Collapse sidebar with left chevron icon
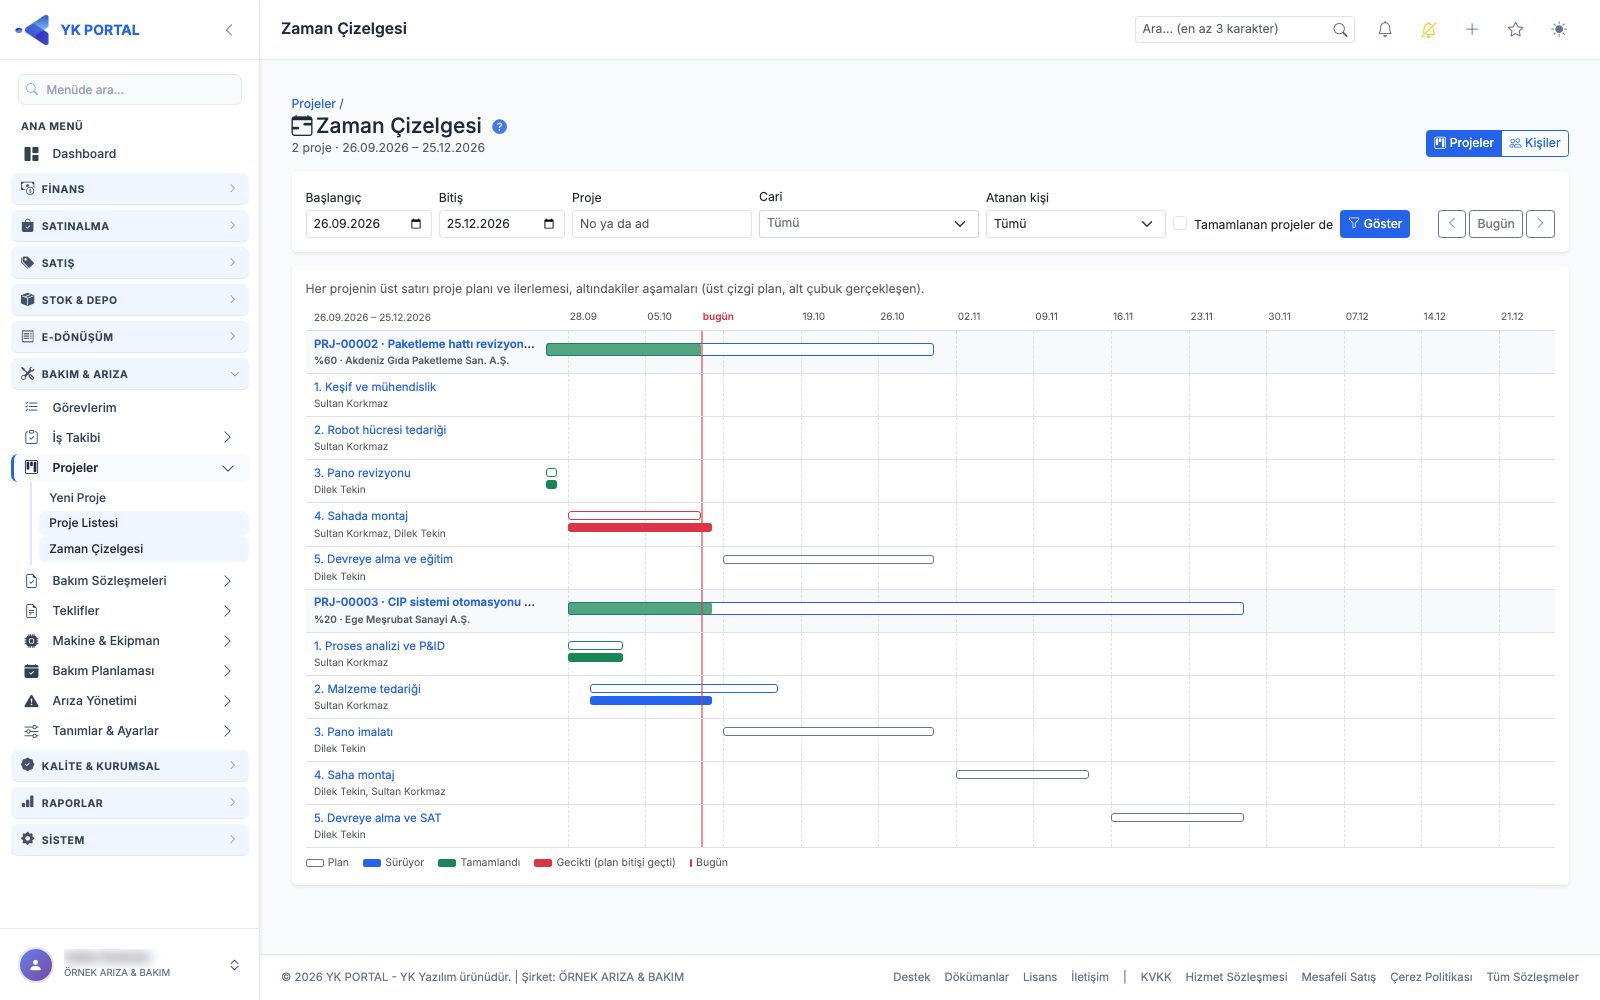Viewport: 1600px width, 1000px height. (x=229, y=30)
